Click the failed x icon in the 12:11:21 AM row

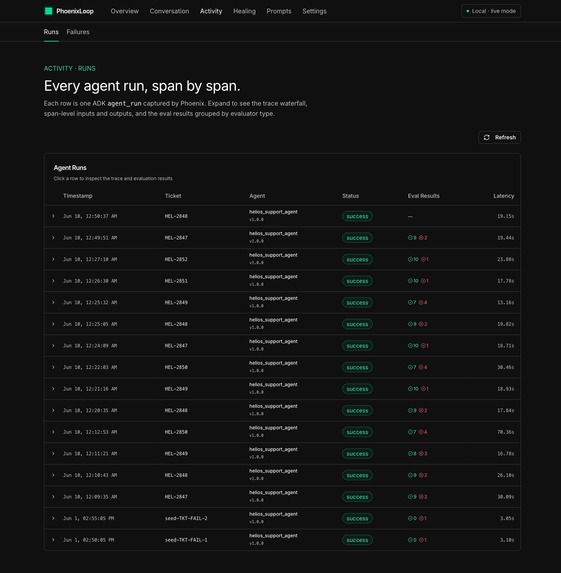[x=421, y=454]
